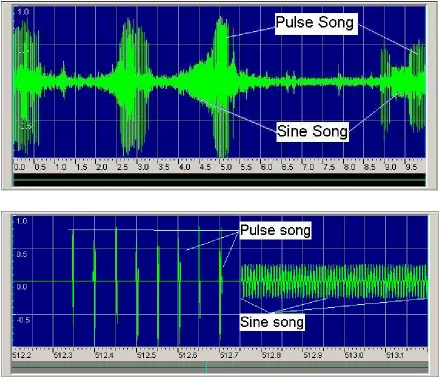Click the 2.5 mark on the upper time ruler
The height and width of the screenshot is (381, 441).
(122, 167)
